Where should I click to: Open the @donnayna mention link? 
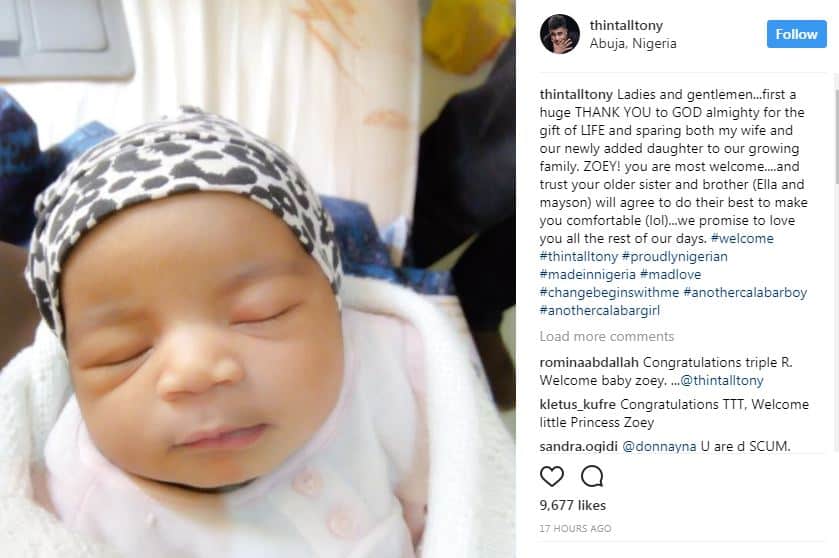(x=659, y=446)
